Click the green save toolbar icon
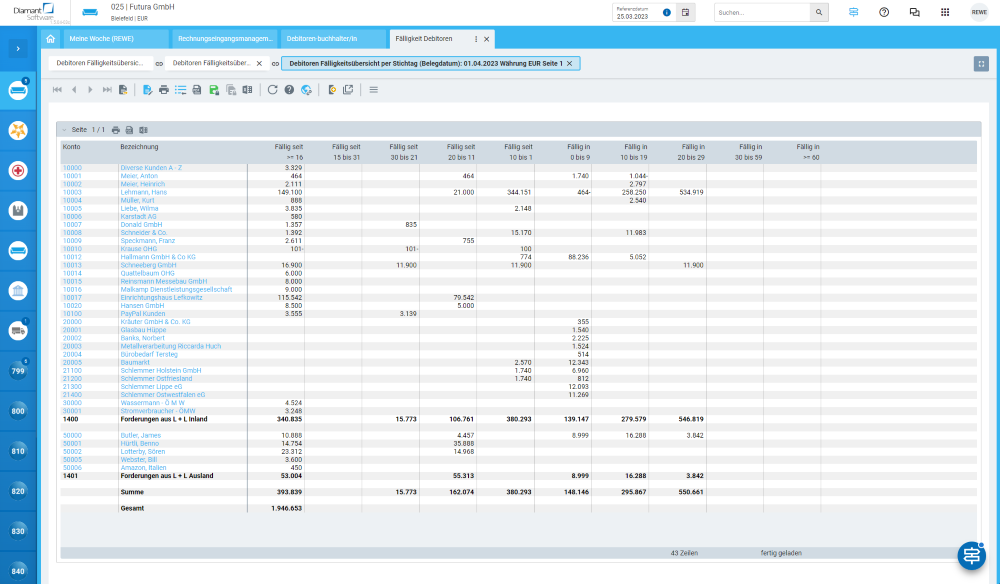This screenshot has width=1000, height=584. (214, 90)
